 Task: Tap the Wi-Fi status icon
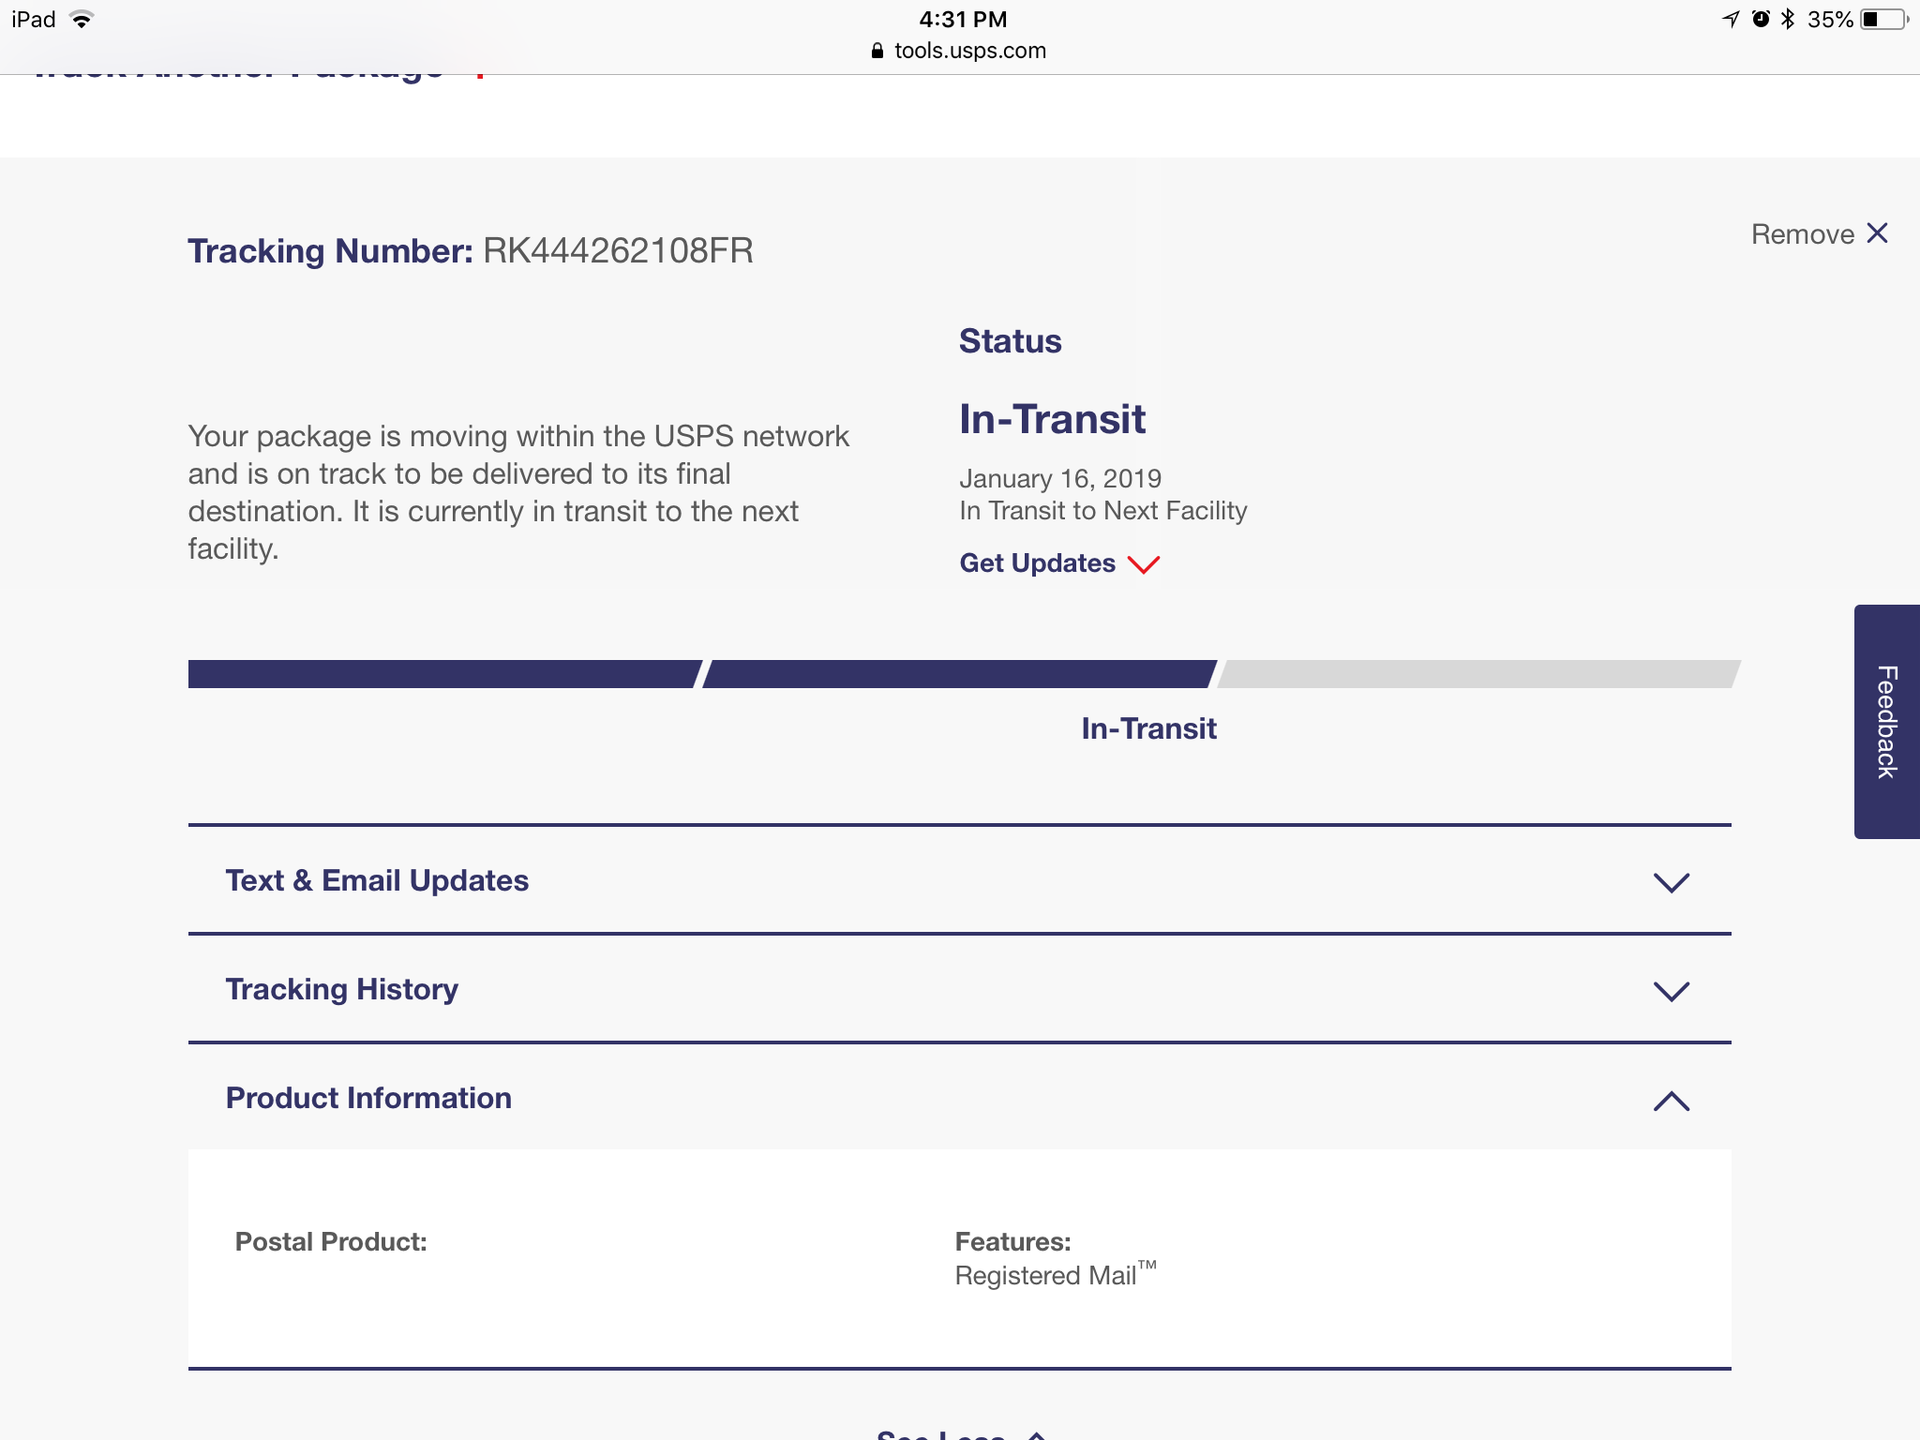click(82, 19)
